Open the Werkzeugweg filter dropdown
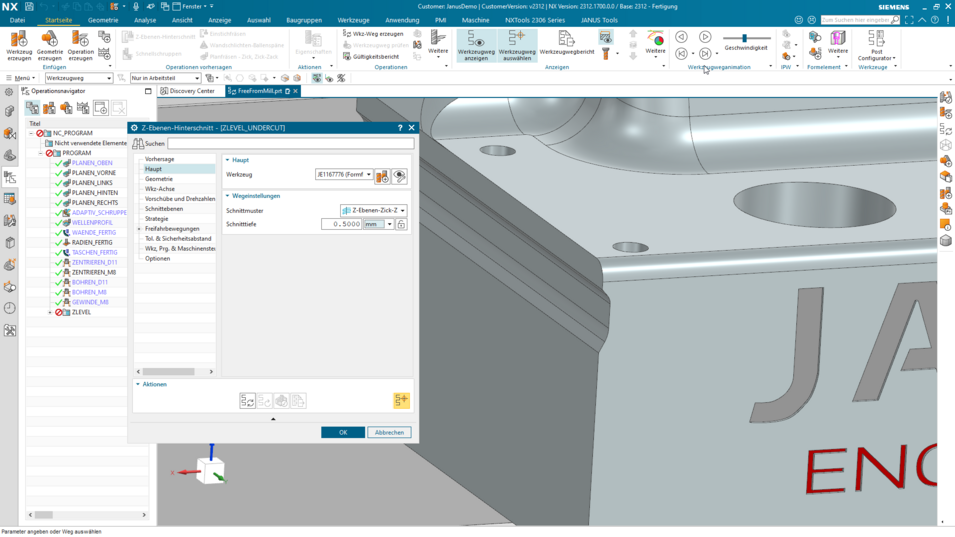 point(79,78)
